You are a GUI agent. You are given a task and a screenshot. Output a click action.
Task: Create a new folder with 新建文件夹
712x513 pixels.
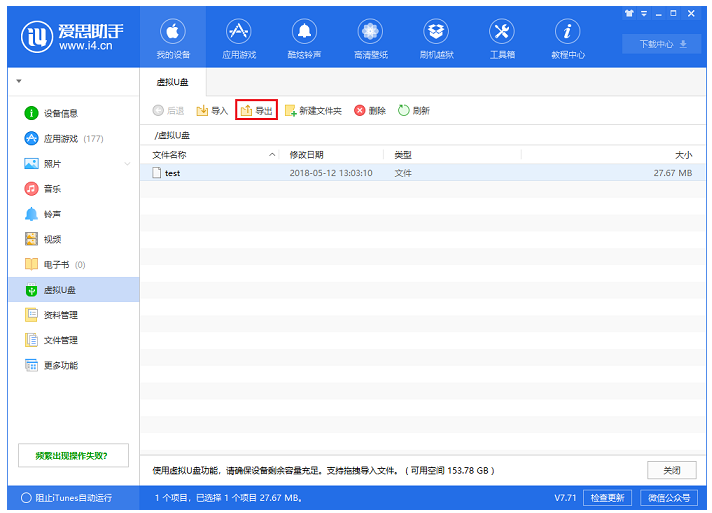coord(313,110)
